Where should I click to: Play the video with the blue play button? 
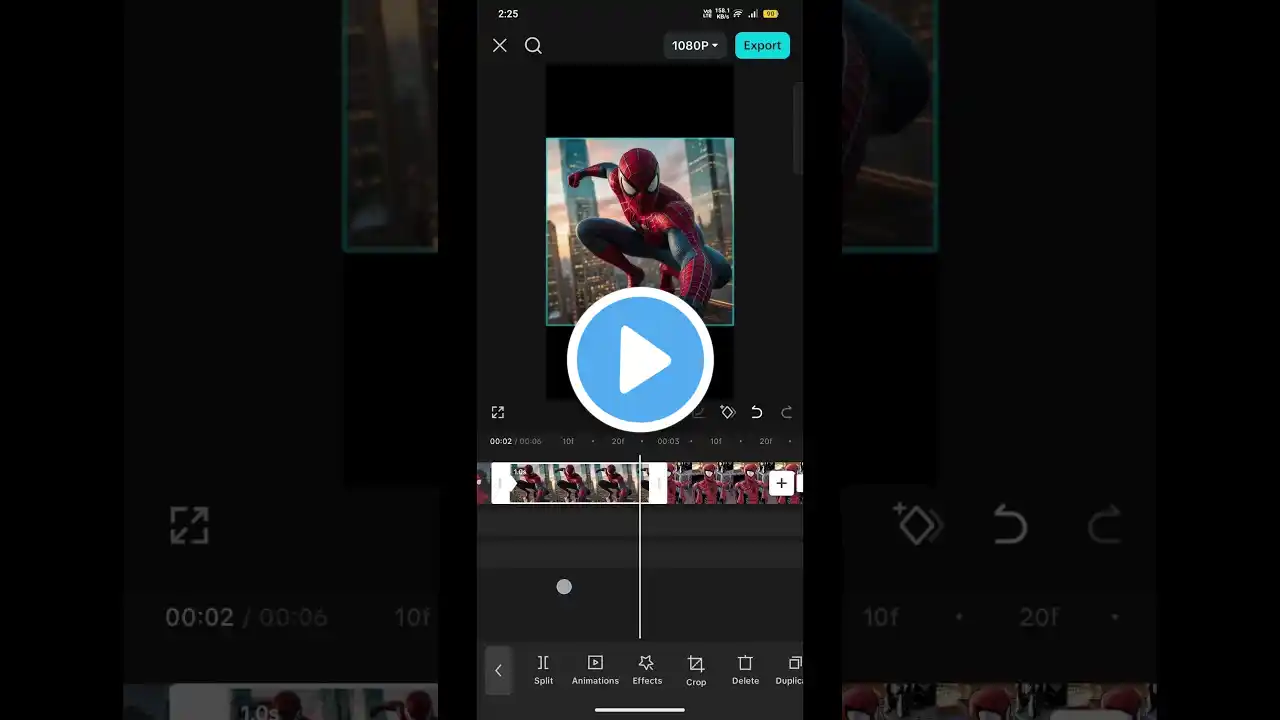click(x=640, y=360)
